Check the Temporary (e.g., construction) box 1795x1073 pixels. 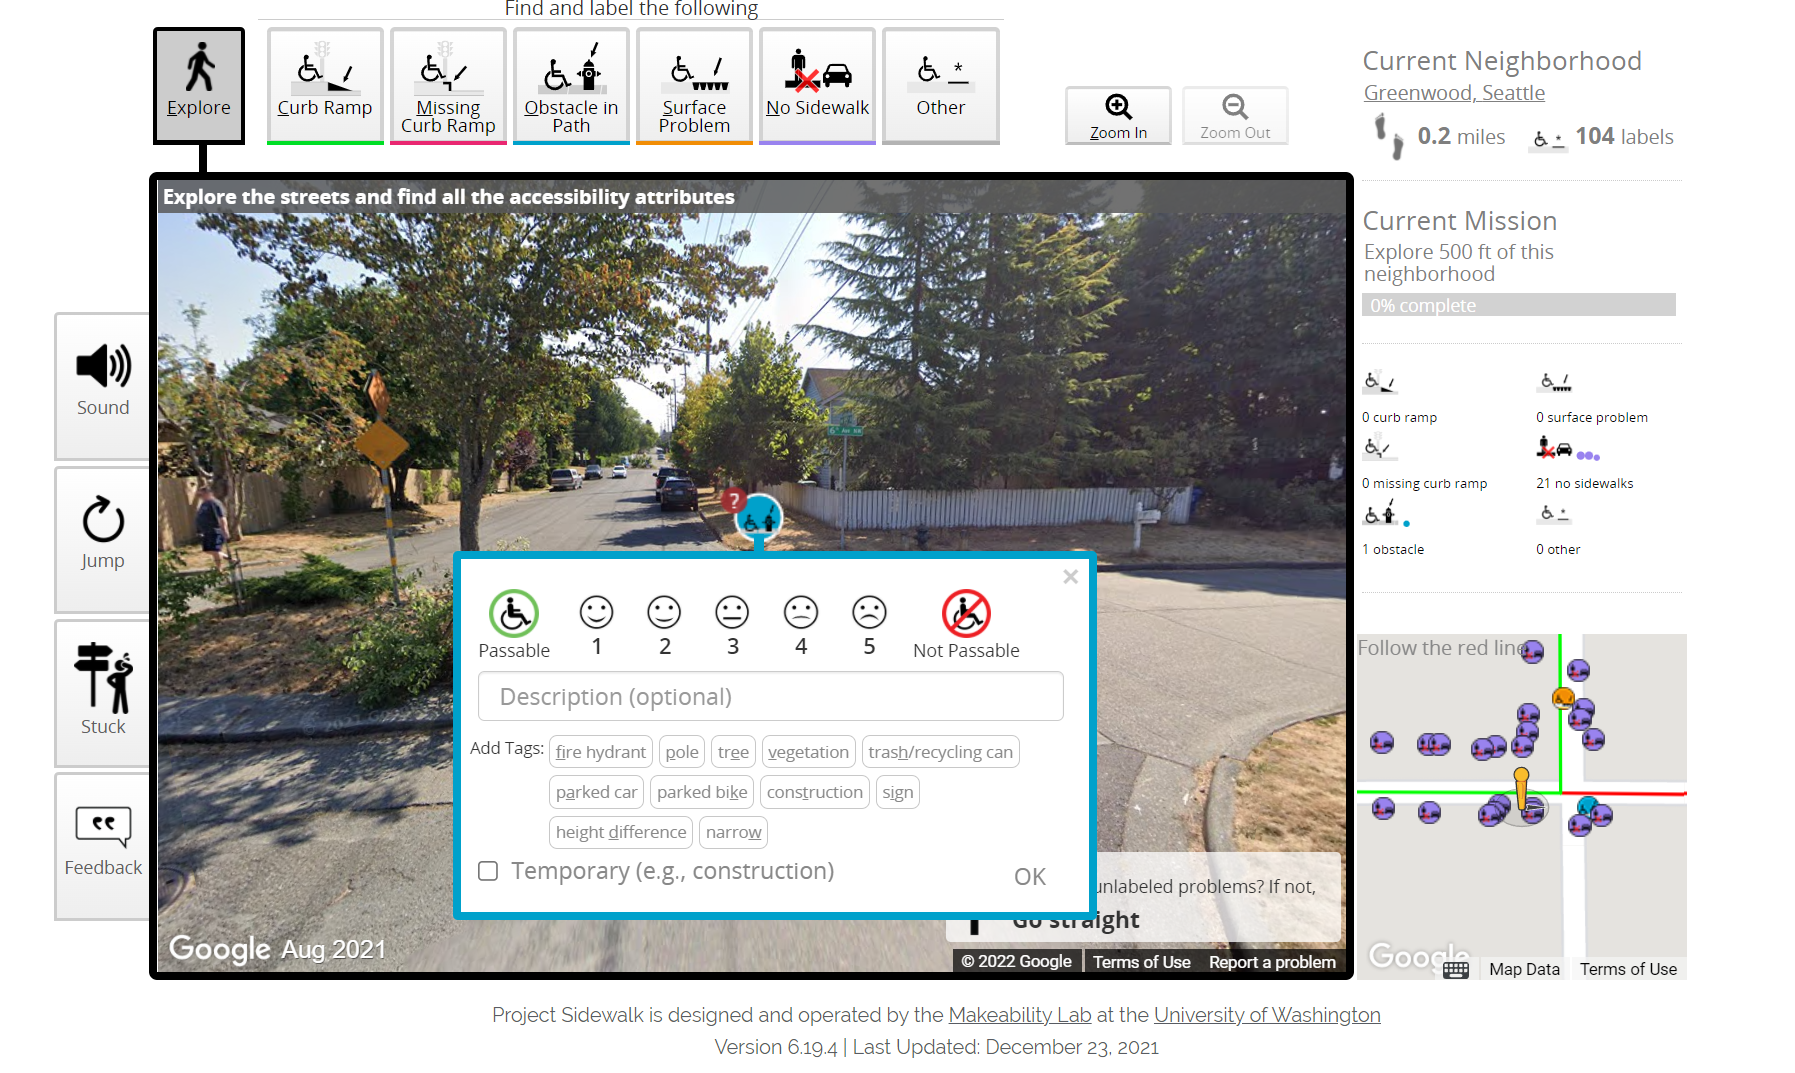click(488, 871)
